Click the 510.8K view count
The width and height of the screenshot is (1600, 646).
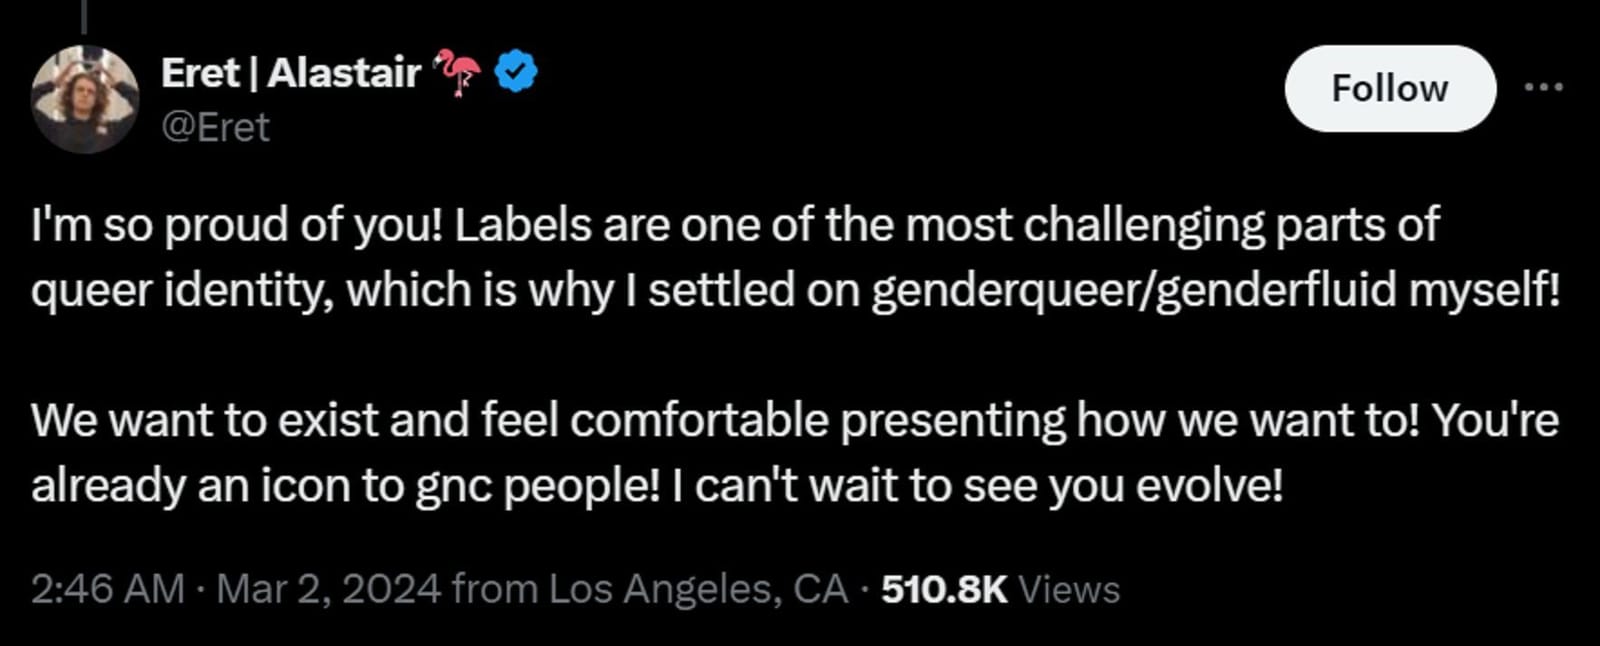[944, 589]
